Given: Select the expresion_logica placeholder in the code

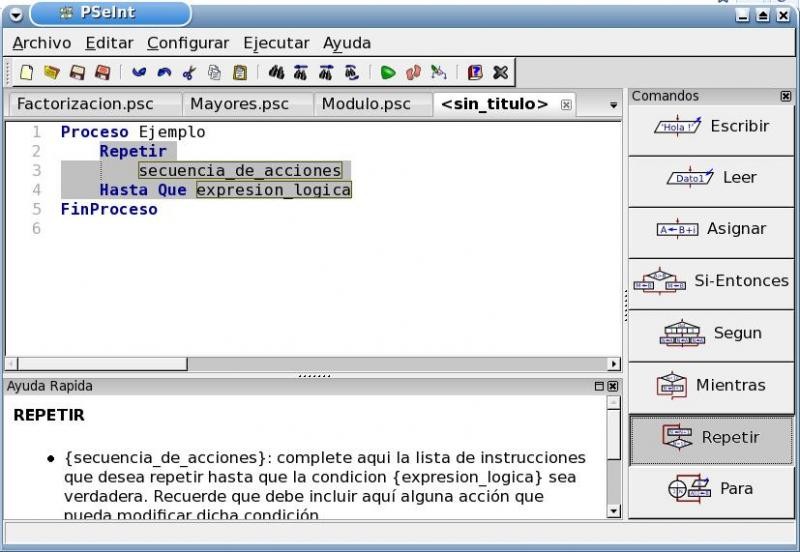Looking at the screenshot, I should coord(273,190).
